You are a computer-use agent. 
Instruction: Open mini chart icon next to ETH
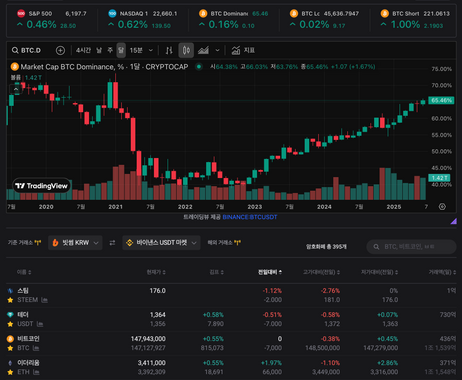coord(36,372)
